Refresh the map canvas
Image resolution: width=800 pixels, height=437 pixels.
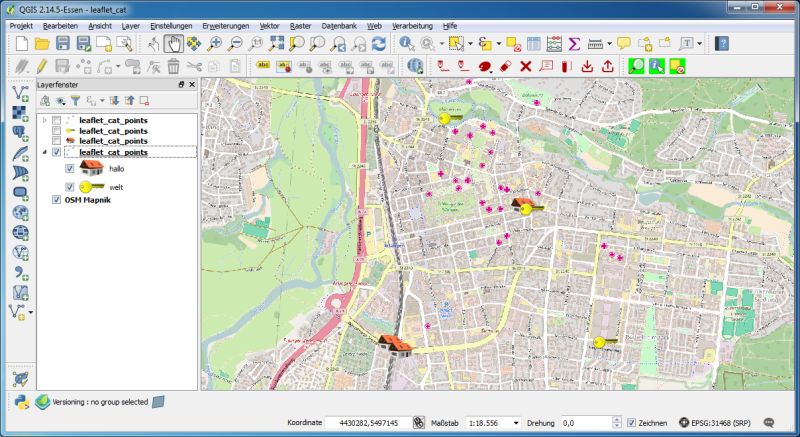click(379, 43)
